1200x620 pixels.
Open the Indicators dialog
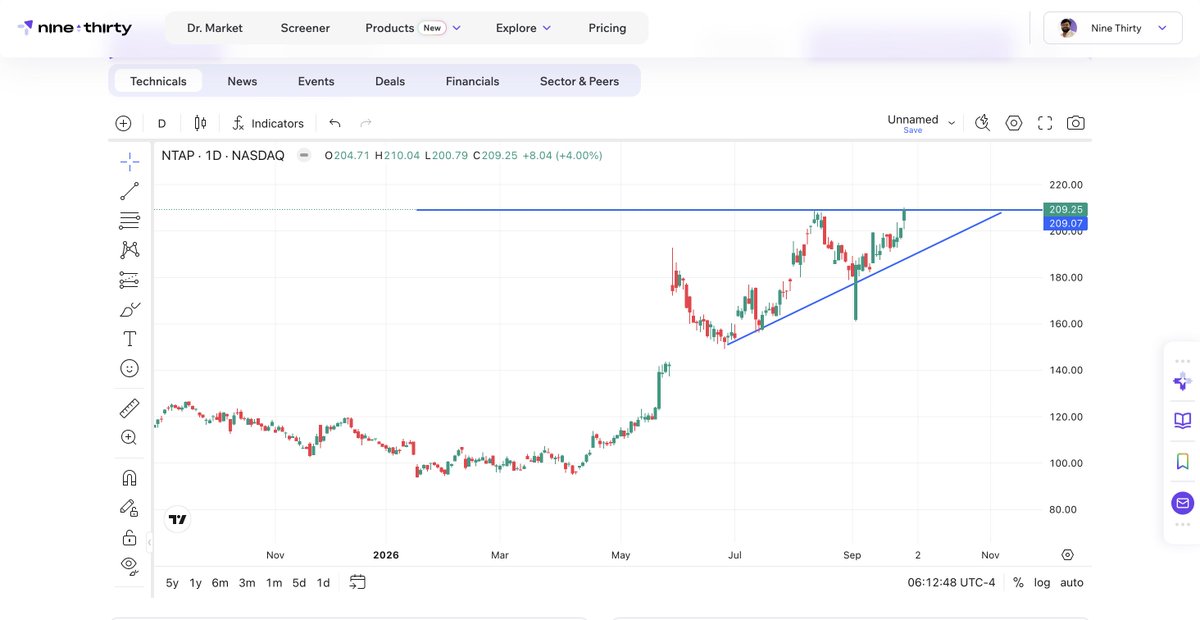[268, 123]
